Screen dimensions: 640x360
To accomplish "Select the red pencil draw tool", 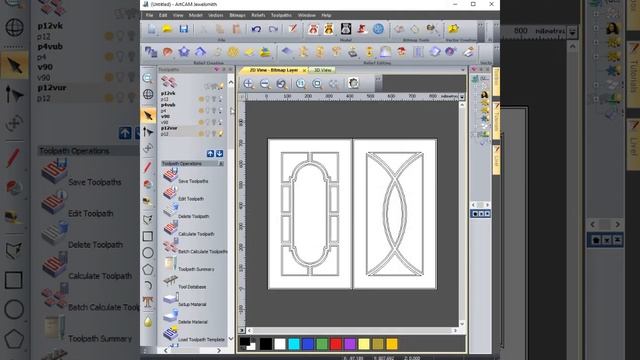I will click(x=148, y=167).
